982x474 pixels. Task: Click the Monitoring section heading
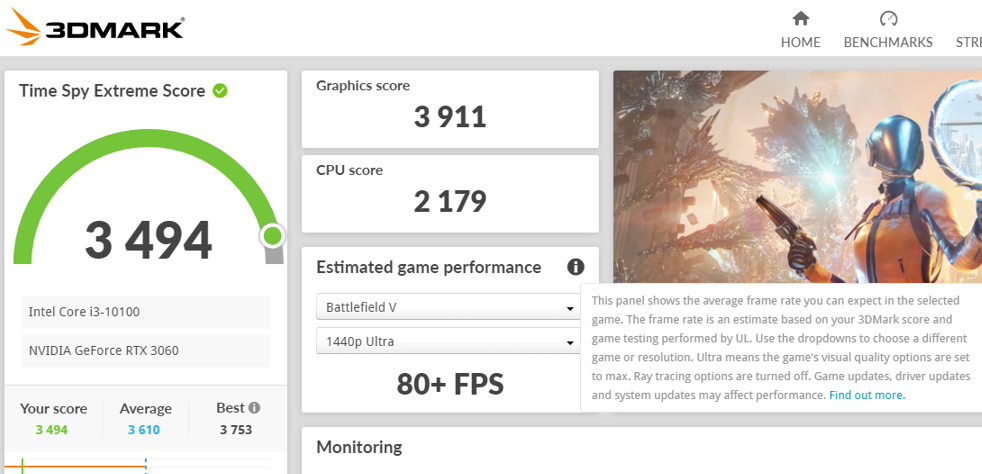pyautogui.click(x=359, y=447)
